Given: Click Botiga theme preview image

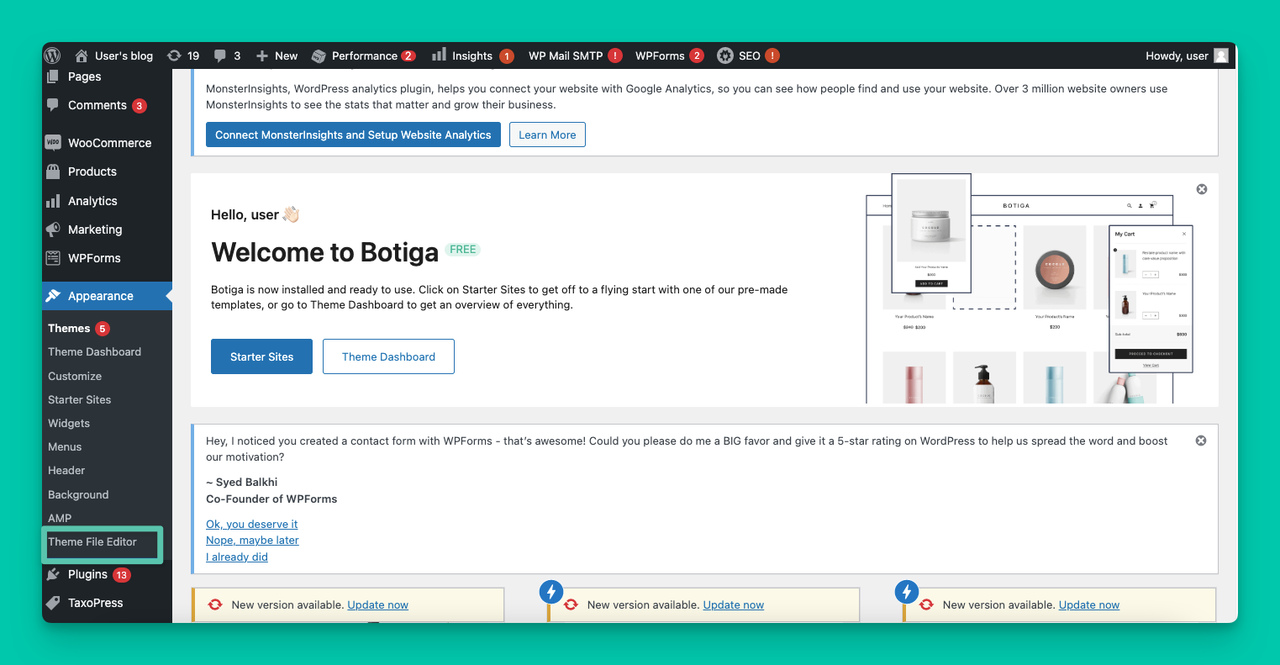Looking at the screenshot, I should 1030,288.
